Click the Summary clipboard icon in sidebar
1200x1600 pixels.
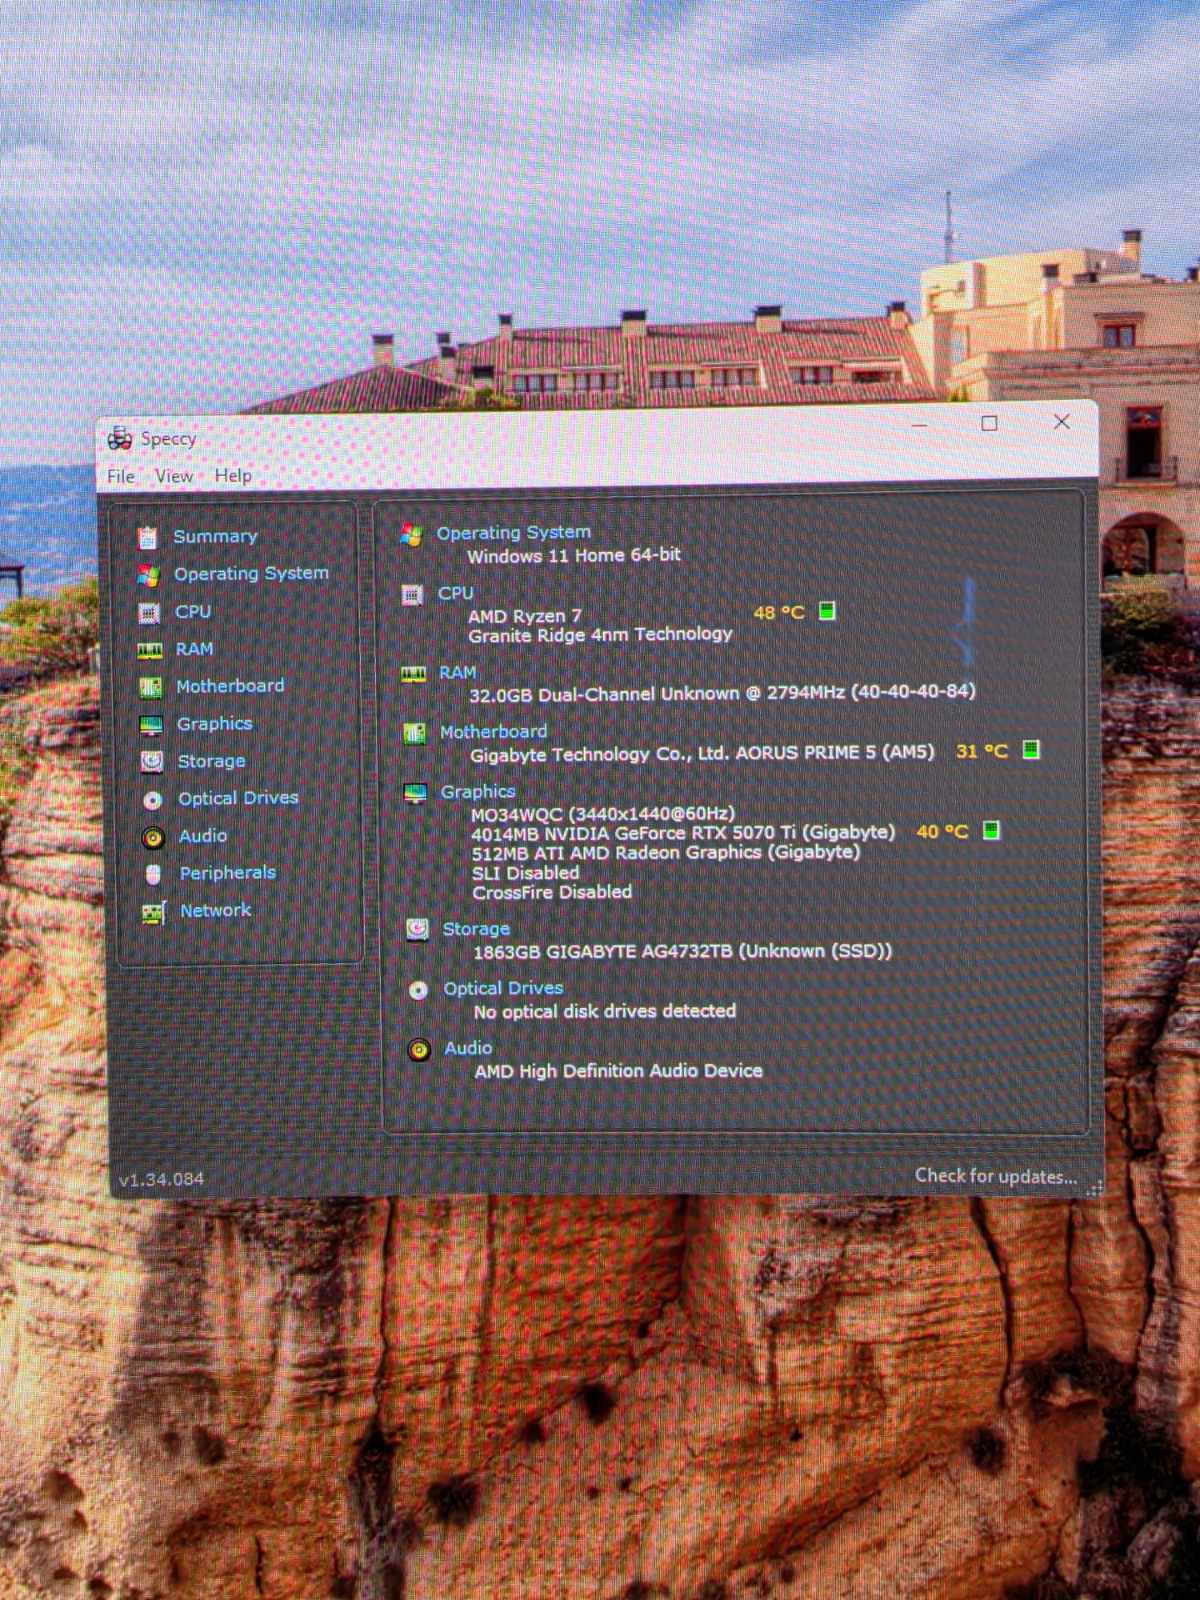pyautogui.click(x=148, y=537)
